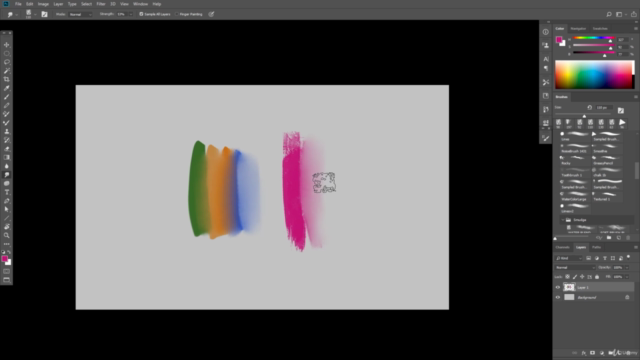Click the Layer 1 thumbnail
Screen dimensions: 640x360
pyautogui.click(x=569, y=287)
